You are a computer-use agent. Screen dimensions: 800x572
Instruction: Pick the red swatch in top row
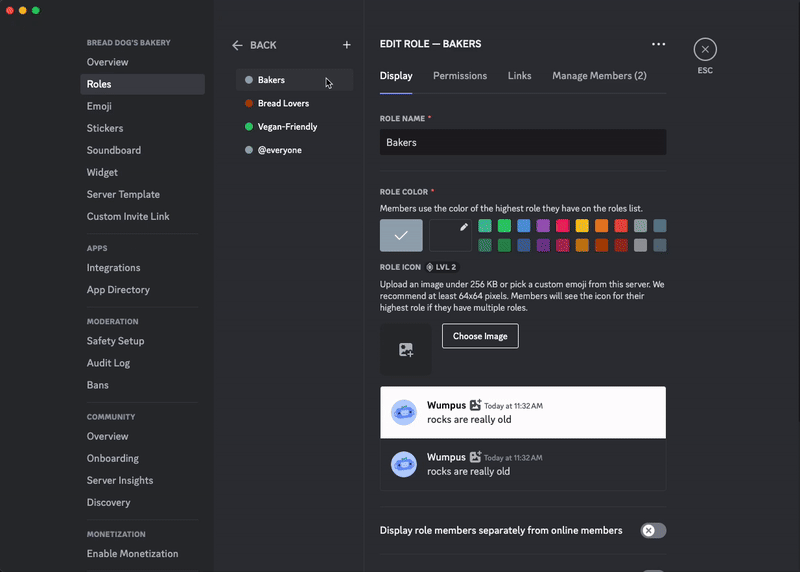click(x=621, y=226)
